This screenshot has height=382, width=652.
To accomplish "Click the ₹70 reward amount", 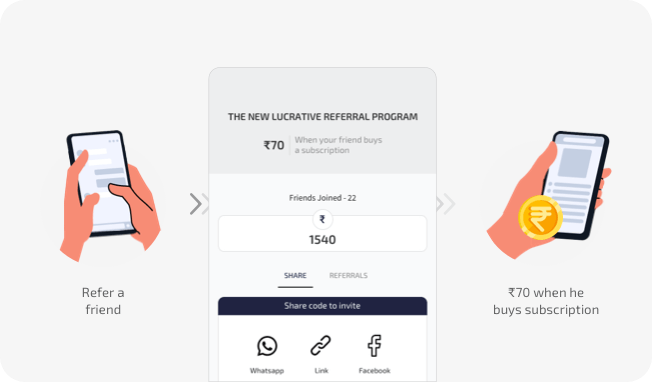I will [274, 145].
